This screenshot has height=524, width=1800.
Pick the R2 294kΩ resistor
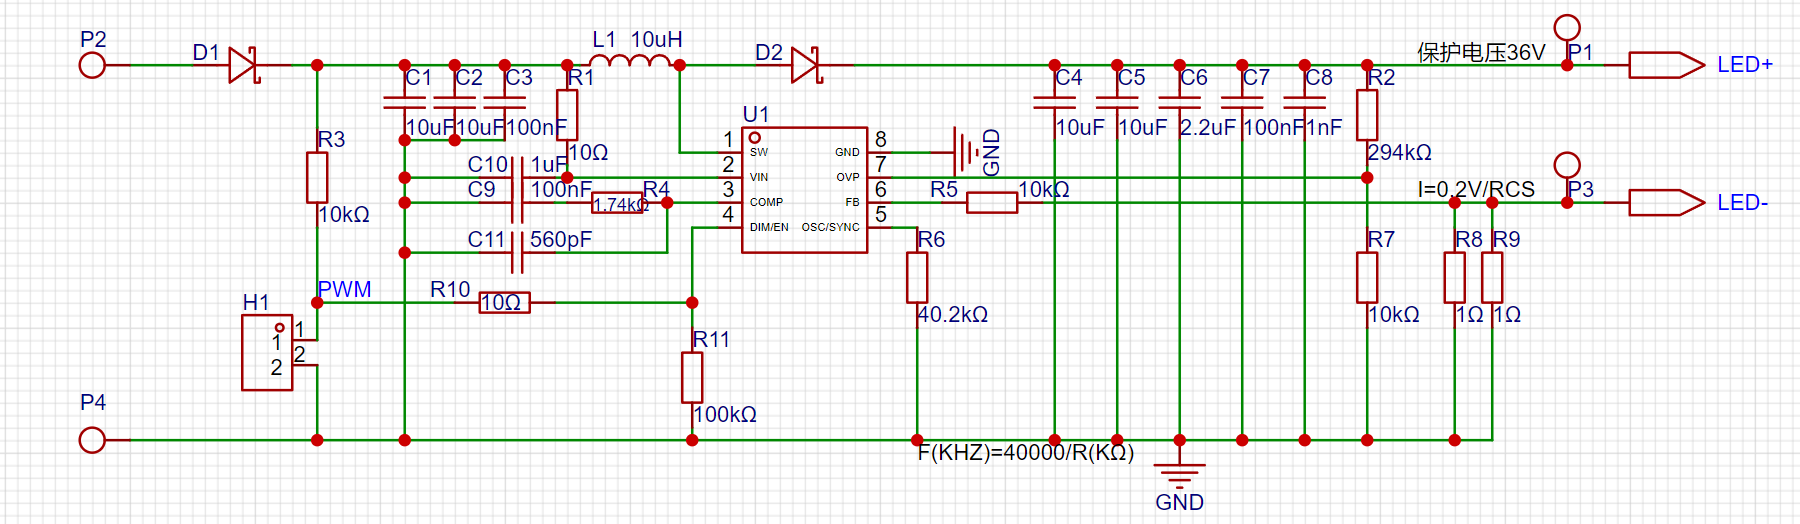(x=1367, y=115)
